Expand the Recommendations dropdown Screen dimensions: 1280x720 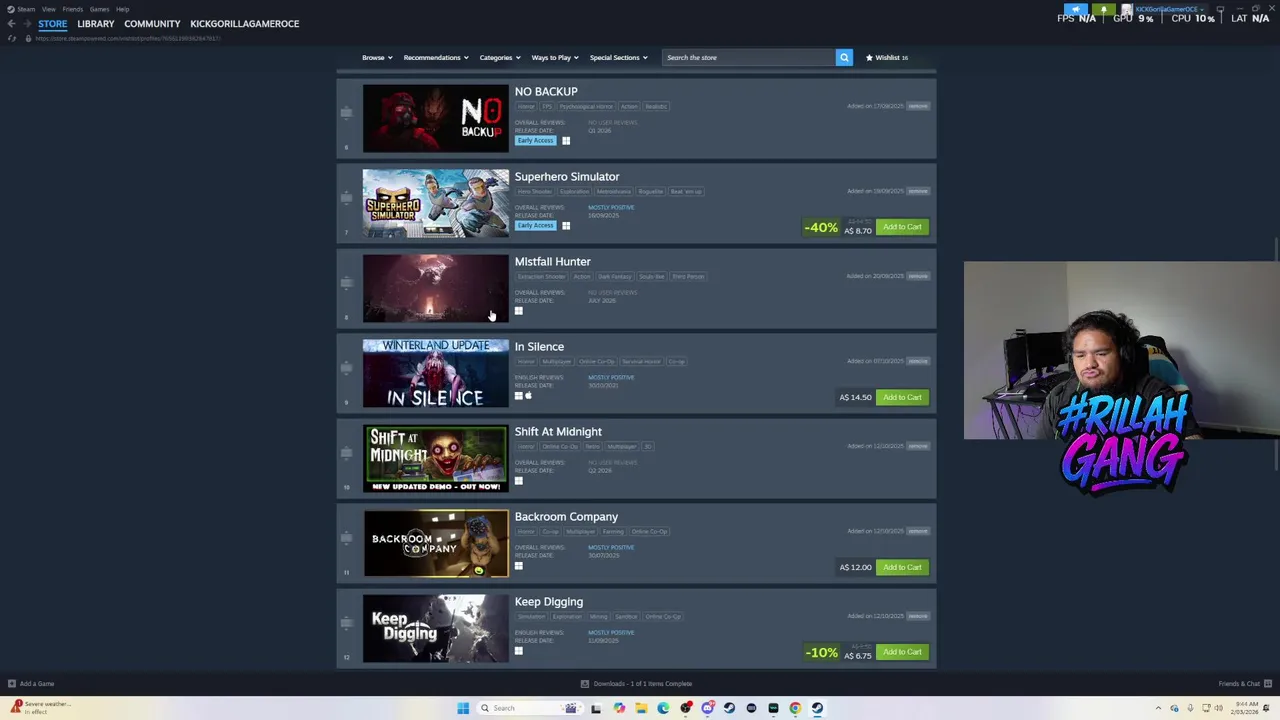click(x=436, y=57)
